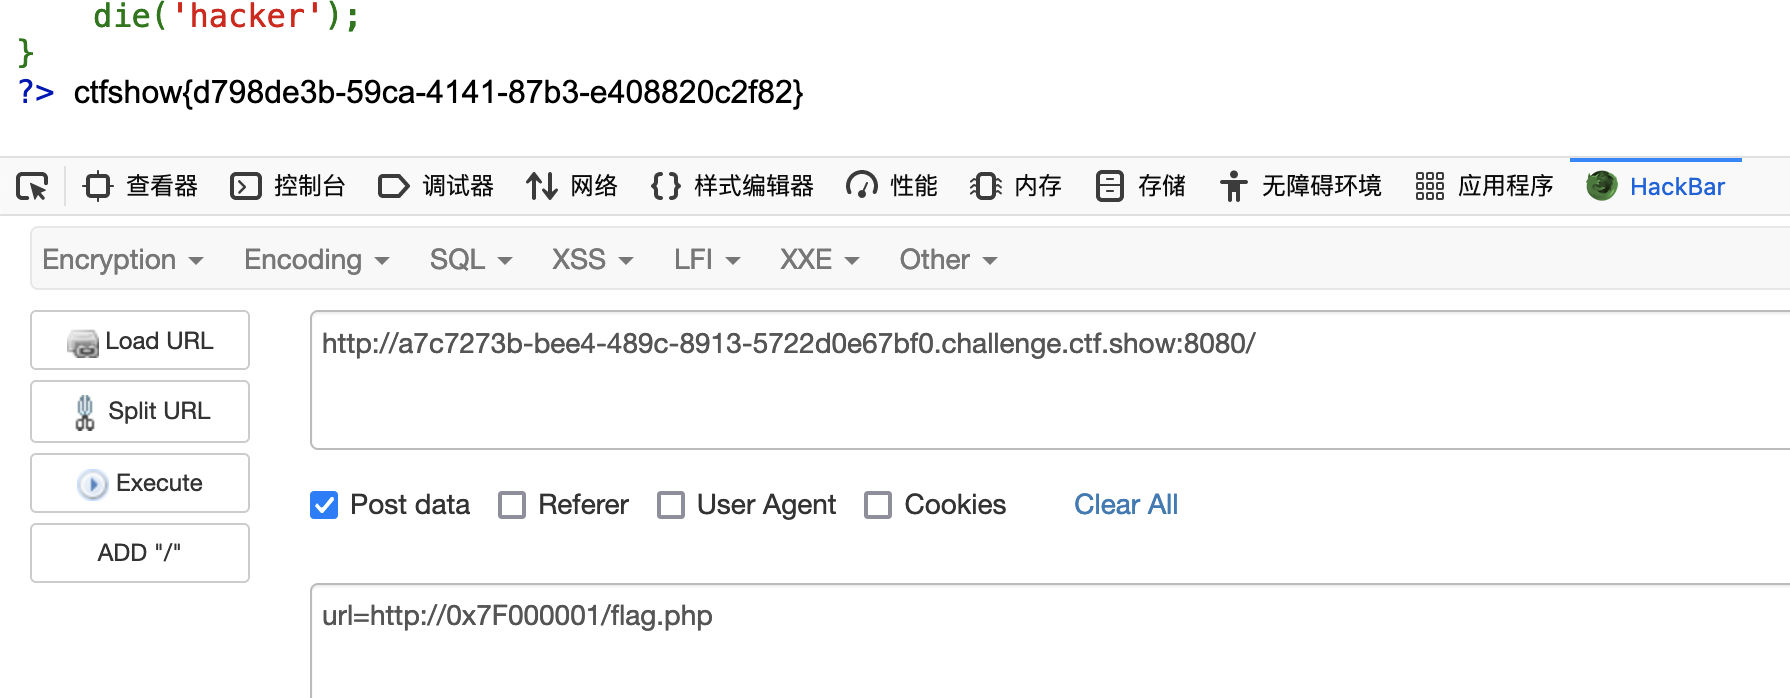Image resolution: width=1790 pixels, height=698 pixels.
Task: Click the element picker cursor icon
Action: [32, 187]
